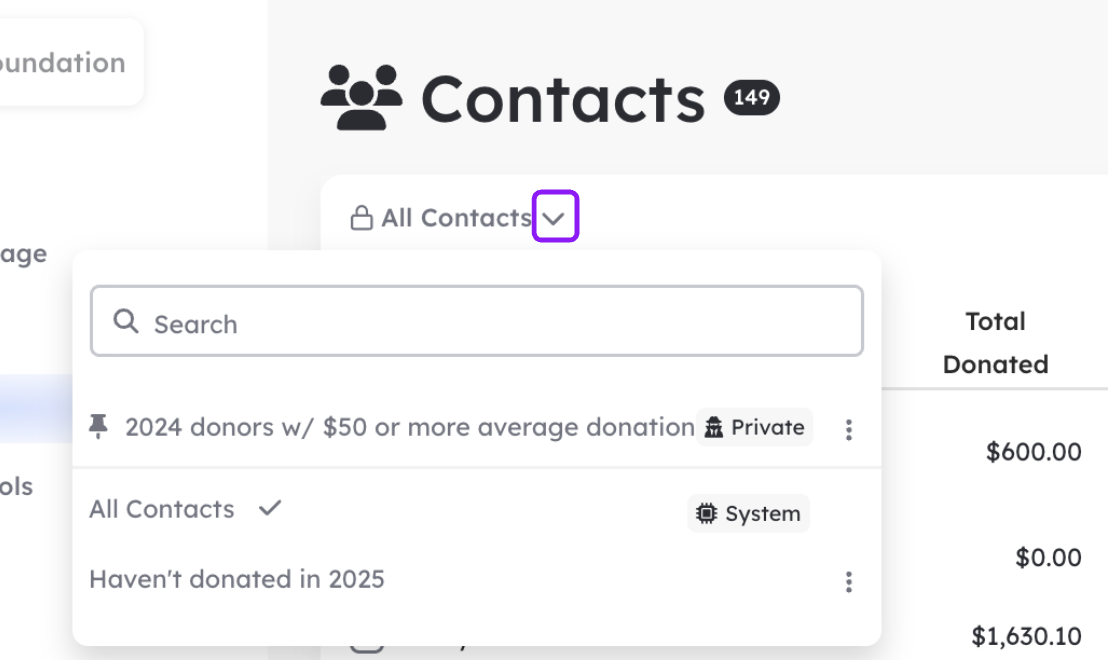Click the lock icon beside All Contacts

[x=361, y=218]
